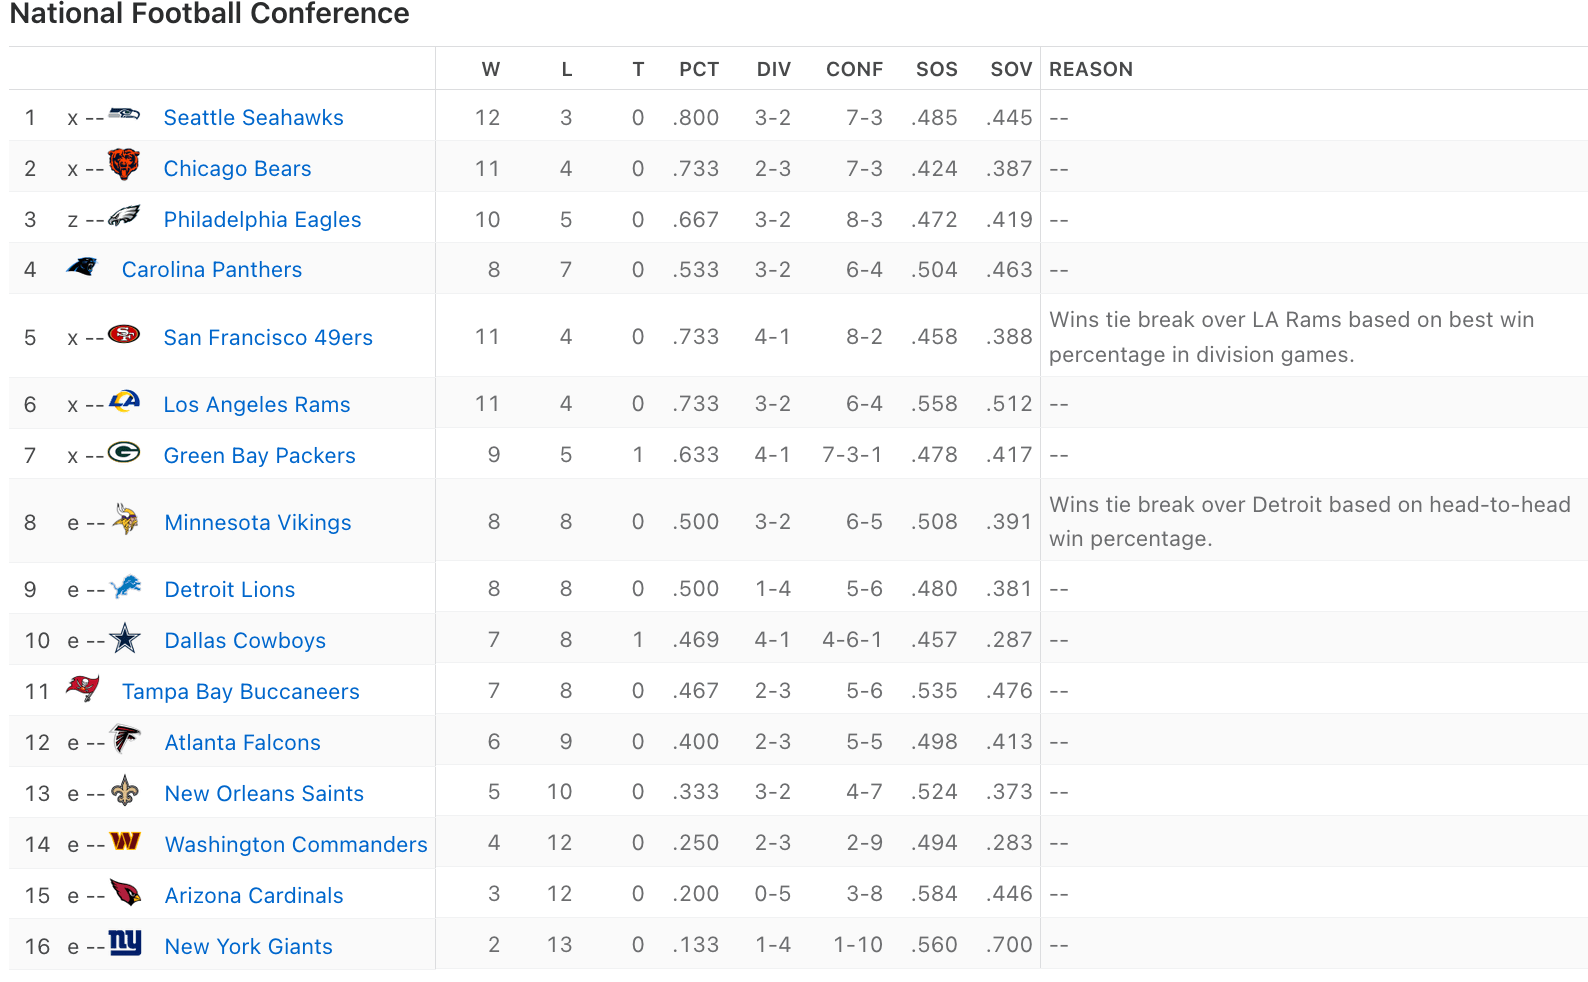Image resolution: width=1588 pixels, height=982 pixels.
Task: Click the Philadelphia Eagles logo icon
Action: (x=124, y=216)
